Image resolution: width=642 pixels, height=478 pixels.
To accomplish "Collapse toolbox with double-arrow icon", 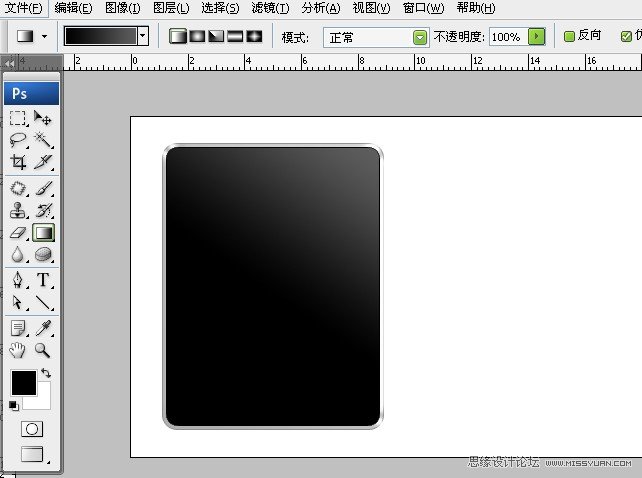I will [10, 63].
